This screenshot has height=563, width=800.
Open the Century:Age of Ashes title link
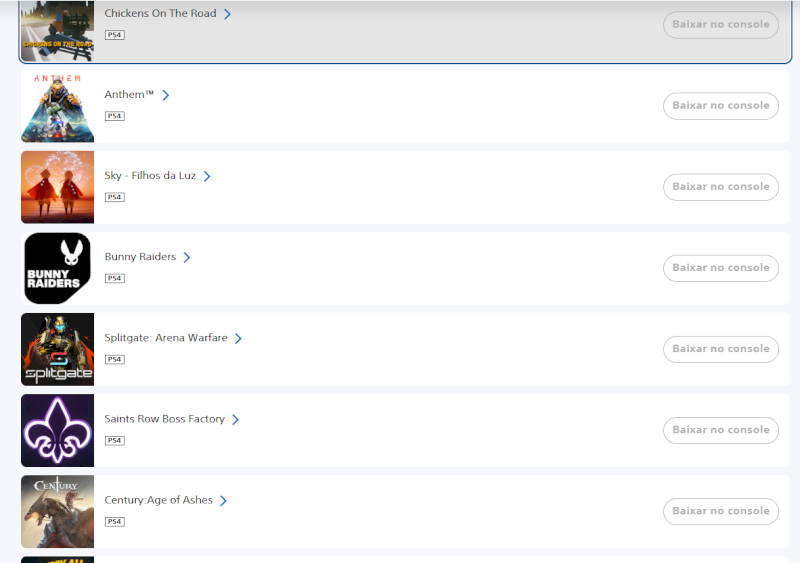158,500
